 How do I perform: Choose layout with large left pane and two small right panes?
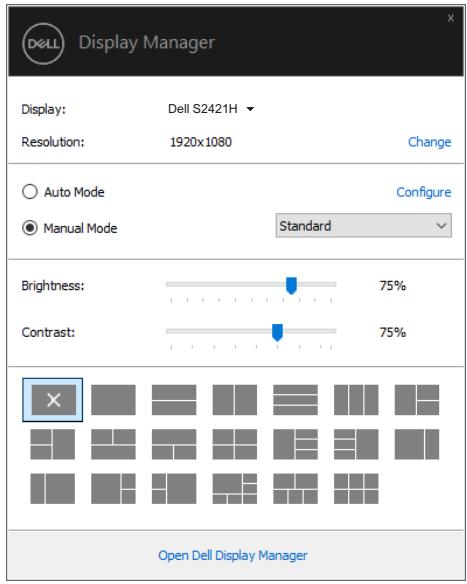point(113,489)
